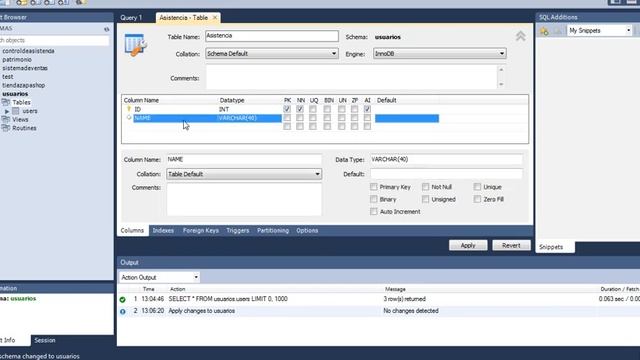The image size is (640, 360).
Task: Open the Foreign Keys tab
Action: (201, 231)
